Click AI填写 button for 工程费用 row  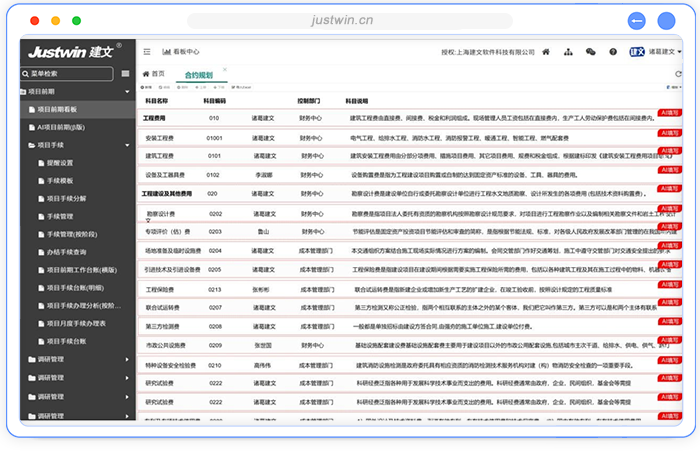pyautogui.click(x=670, y=113)
